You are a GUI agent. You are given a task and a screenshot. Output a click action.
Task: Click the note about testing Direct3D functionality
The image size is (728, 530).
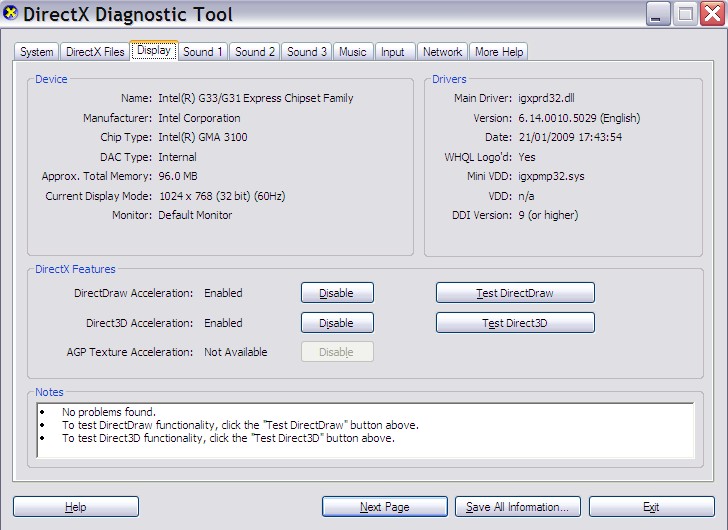(228, 438)
